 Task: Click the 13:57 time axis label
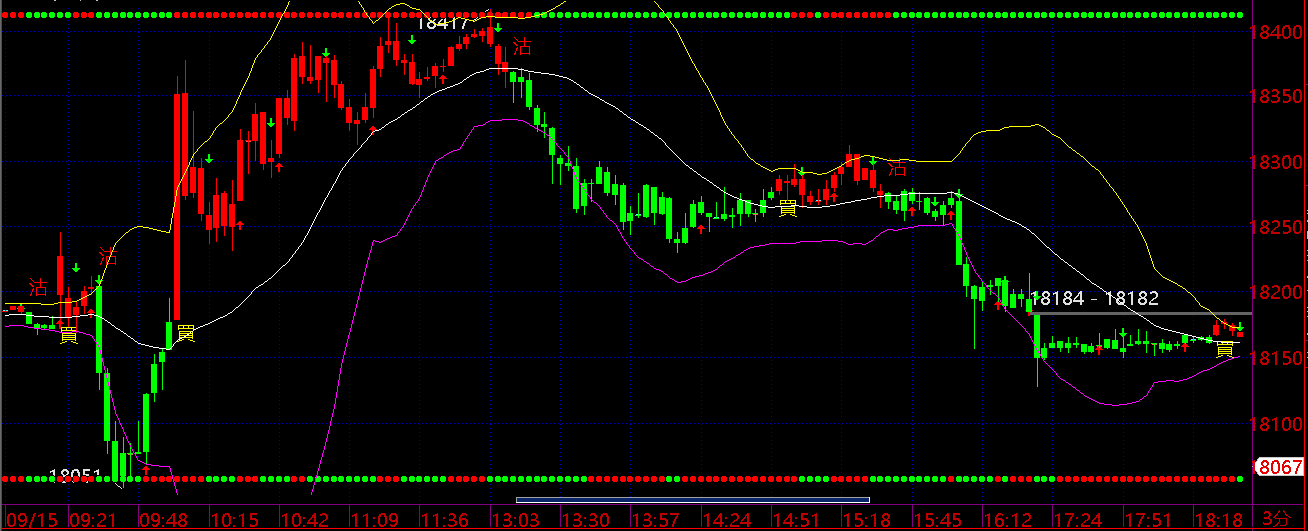[x=657, y=520]
